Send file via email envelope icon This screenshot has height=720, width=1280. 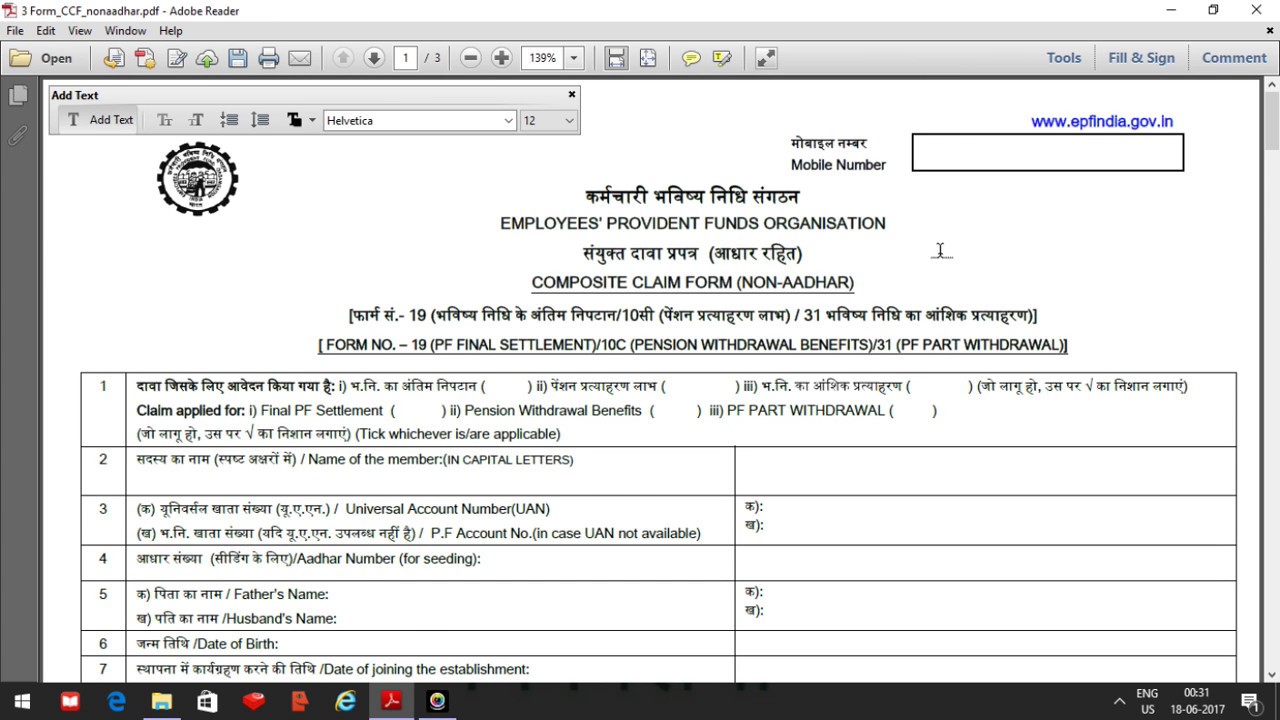point(300,58)
